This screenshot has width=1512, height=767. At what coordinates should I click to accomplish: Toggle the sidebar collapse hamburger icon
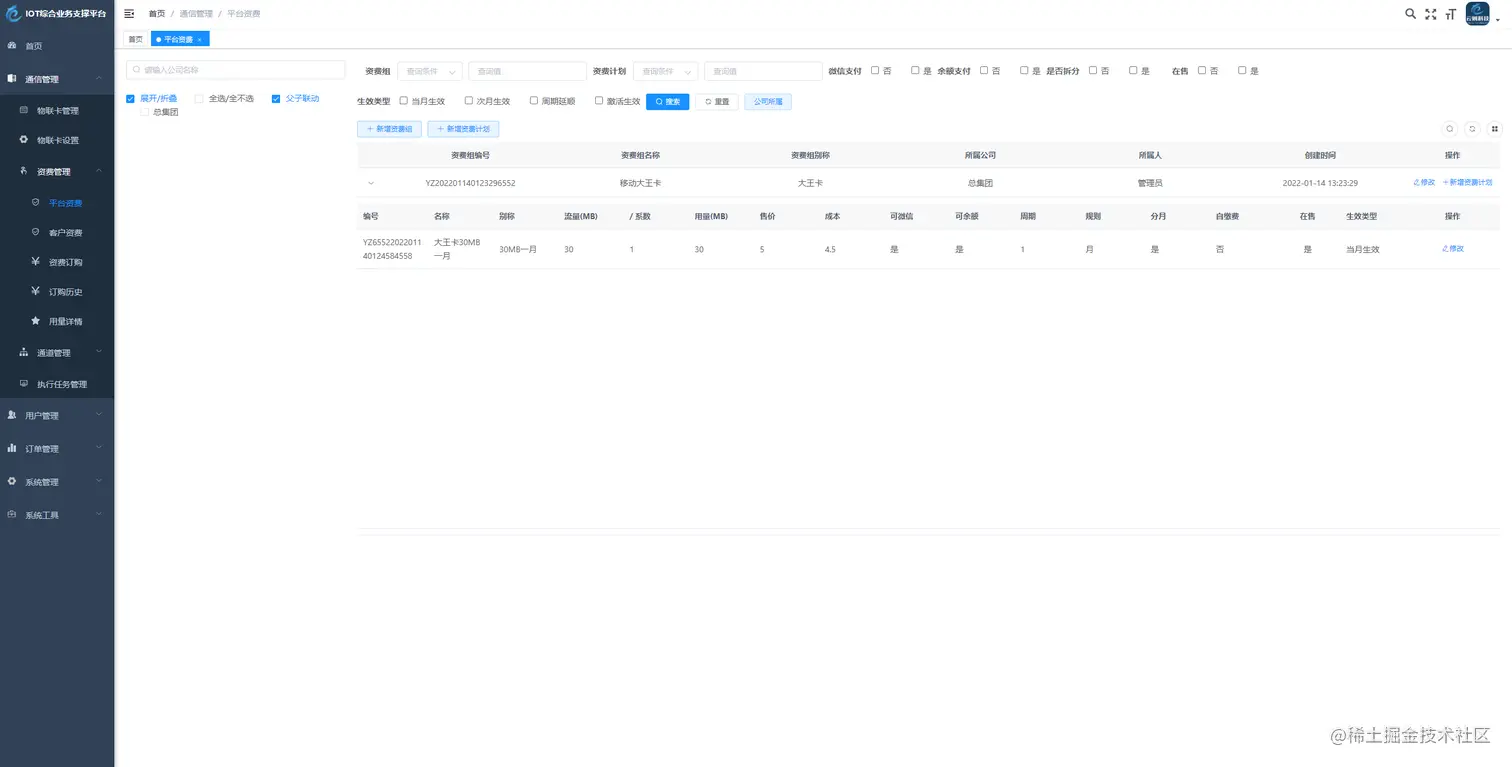pos(129,13)
